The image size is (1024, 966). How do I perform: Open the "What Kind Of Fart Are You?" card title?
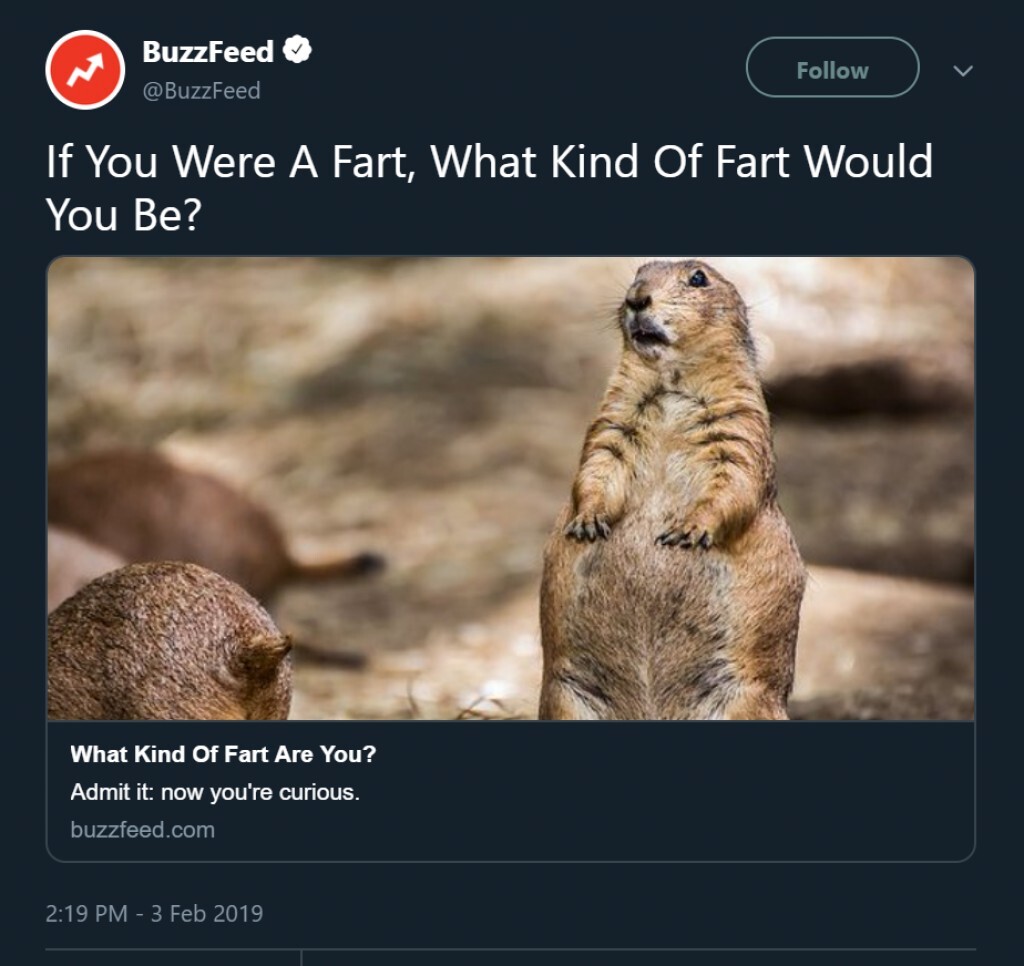(x=223, y=754)
